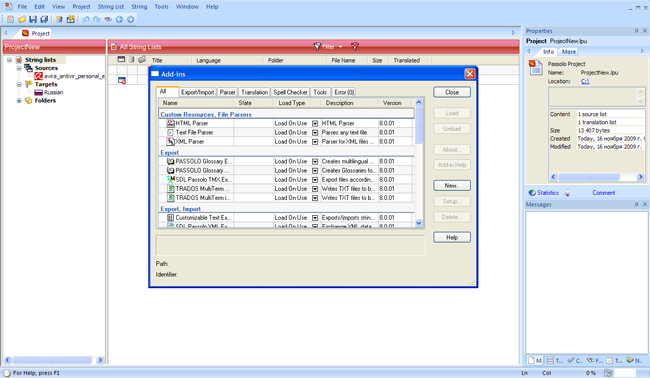Click the Filter funnel icon in All String Lists
650x378 pixels.
click(x=317, y=46)
